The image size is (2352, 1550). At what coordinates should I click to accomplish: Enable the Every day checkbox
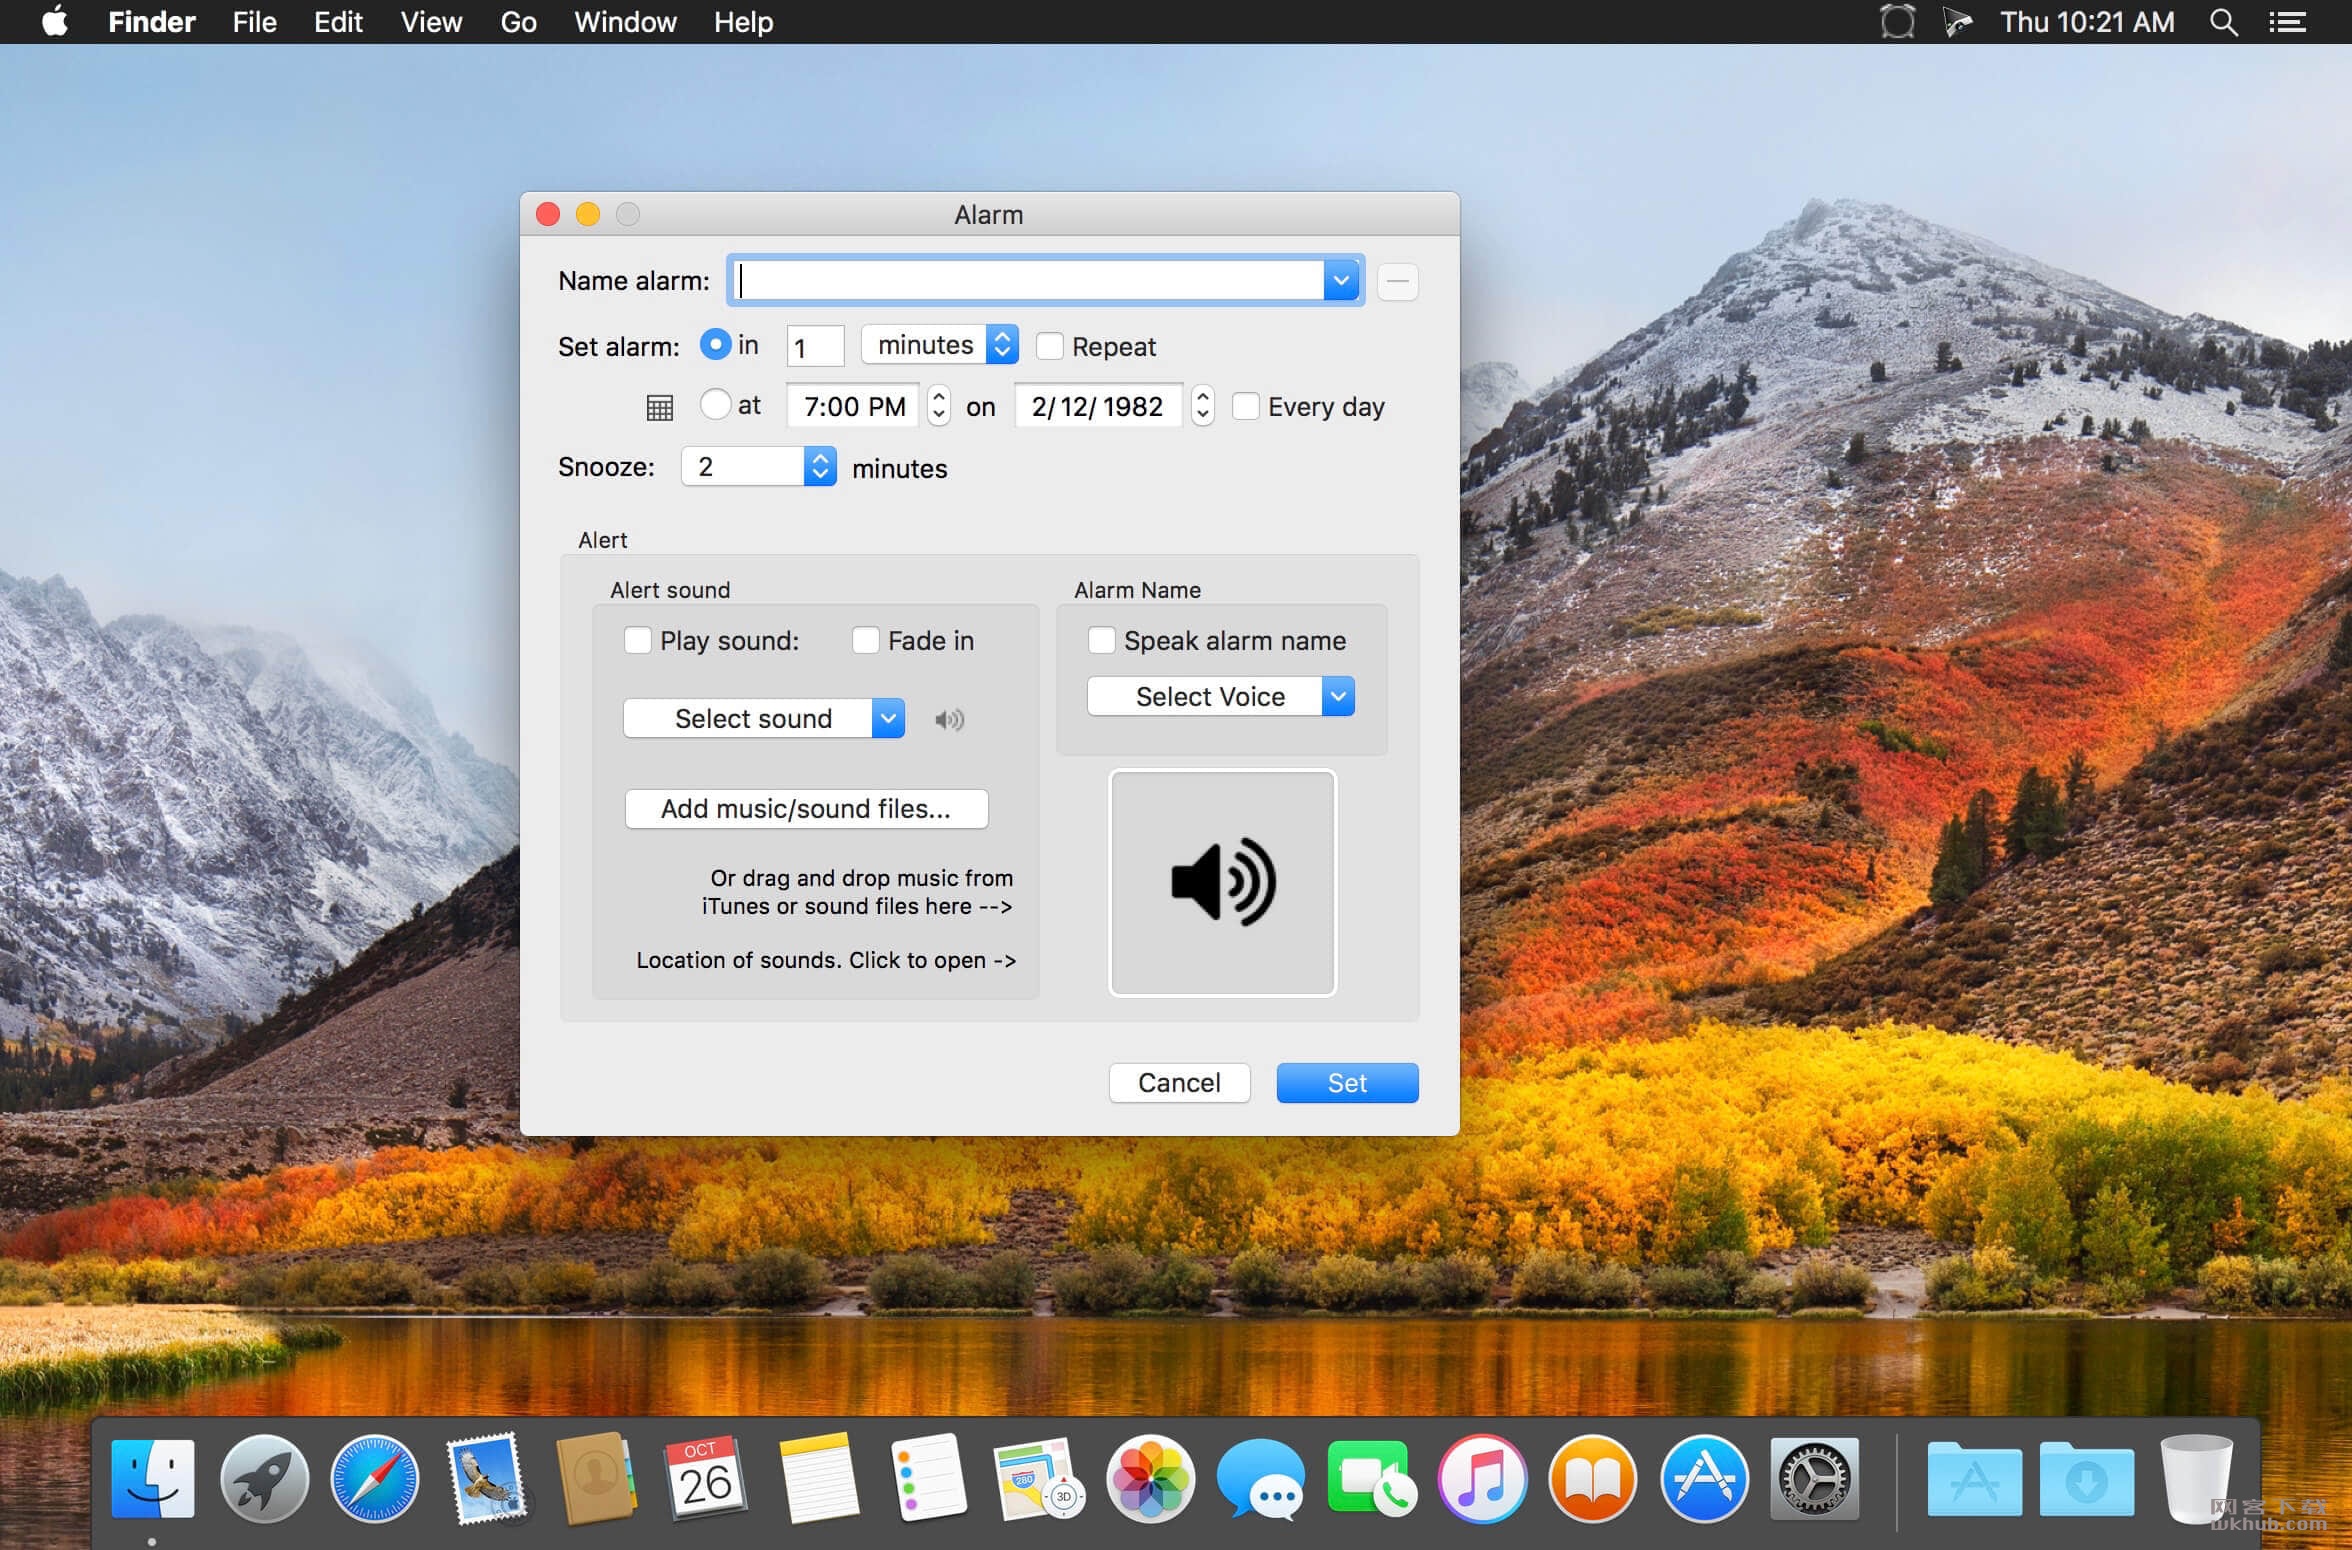[1245, 406]
